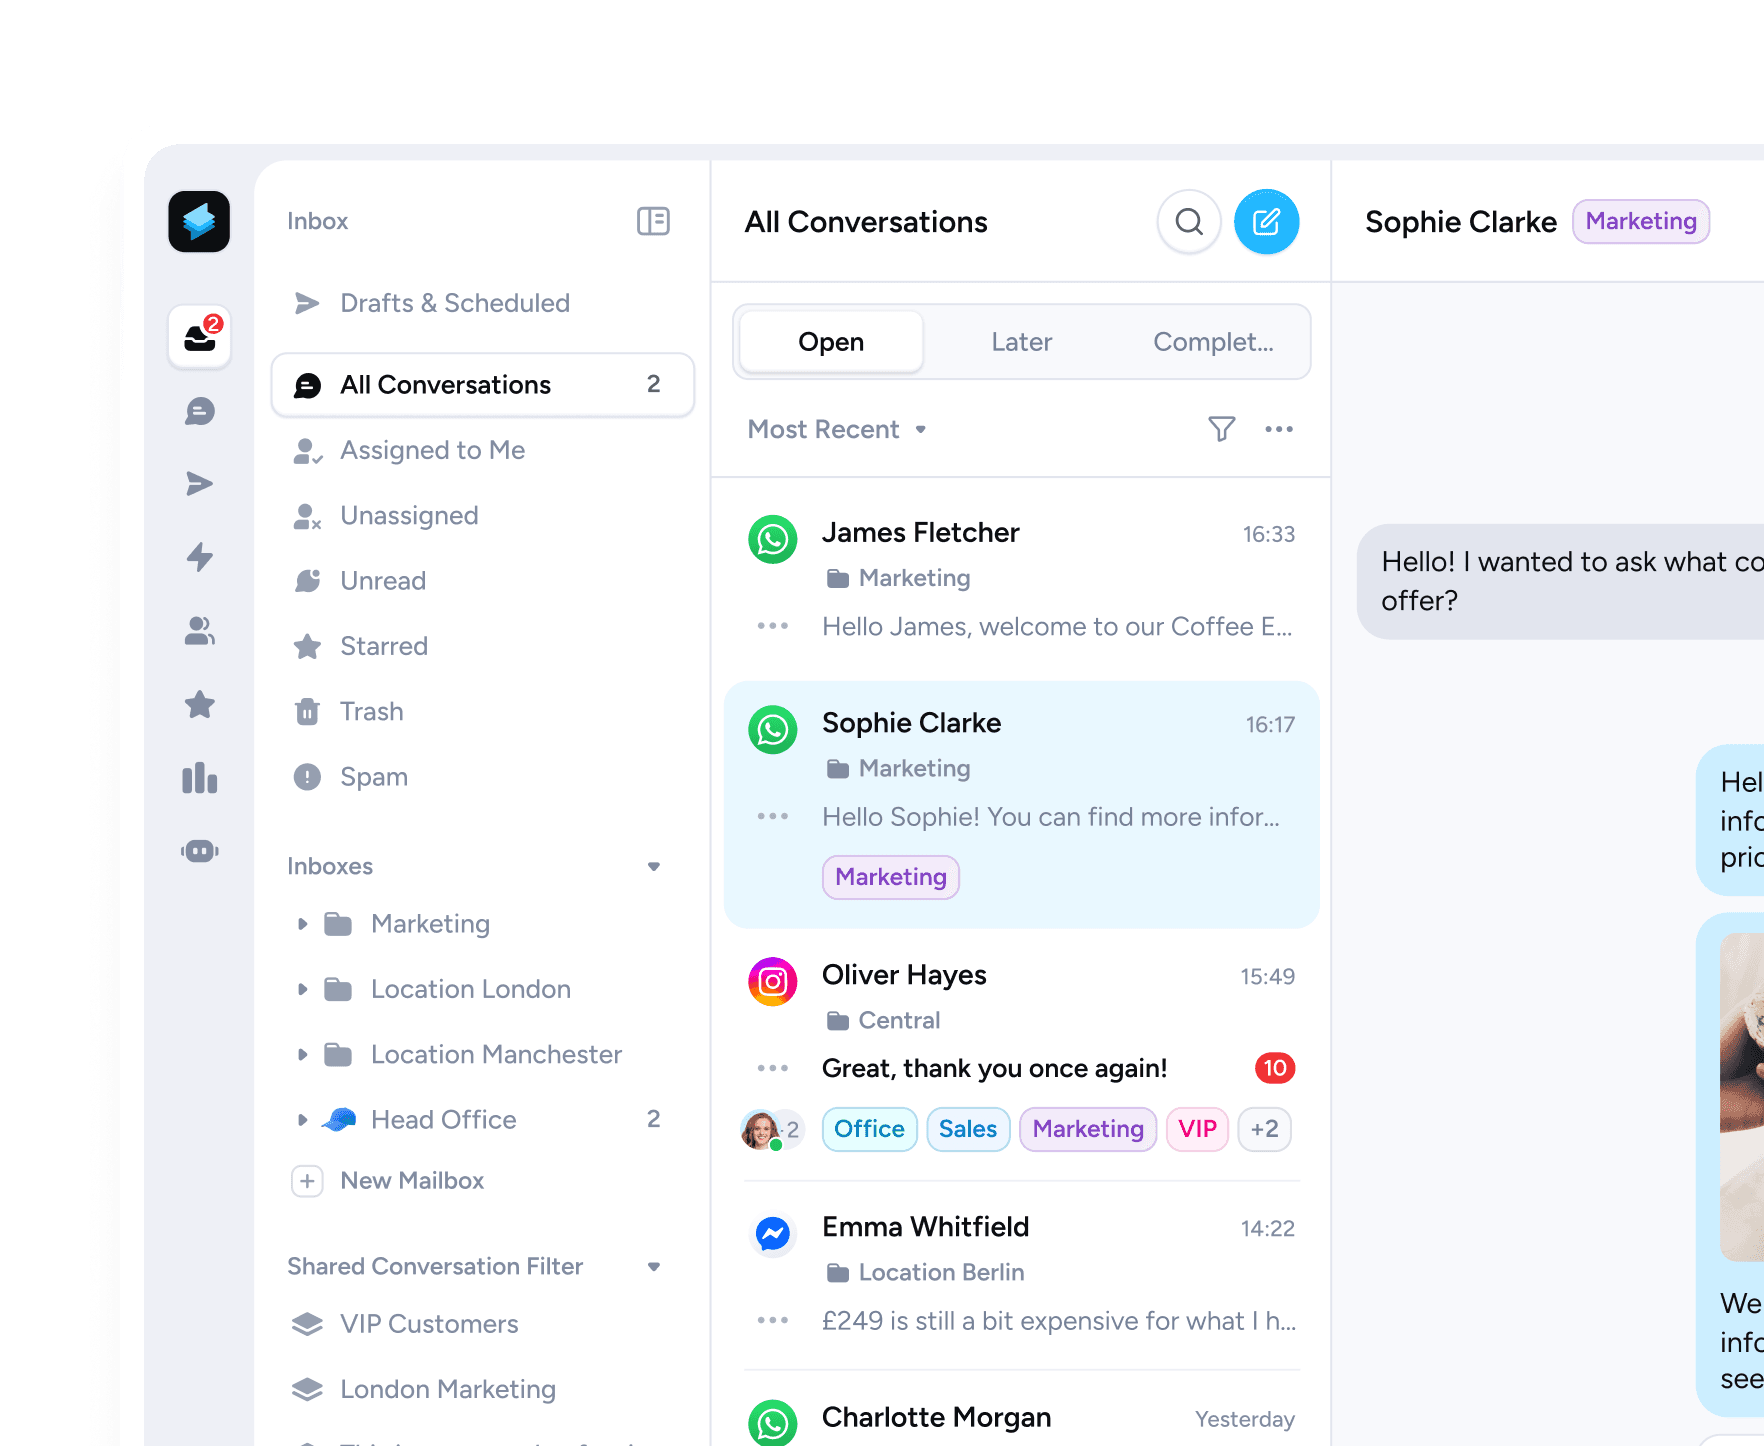
Task: Open the automation lightning bolt icon
Action: (200, 557)
